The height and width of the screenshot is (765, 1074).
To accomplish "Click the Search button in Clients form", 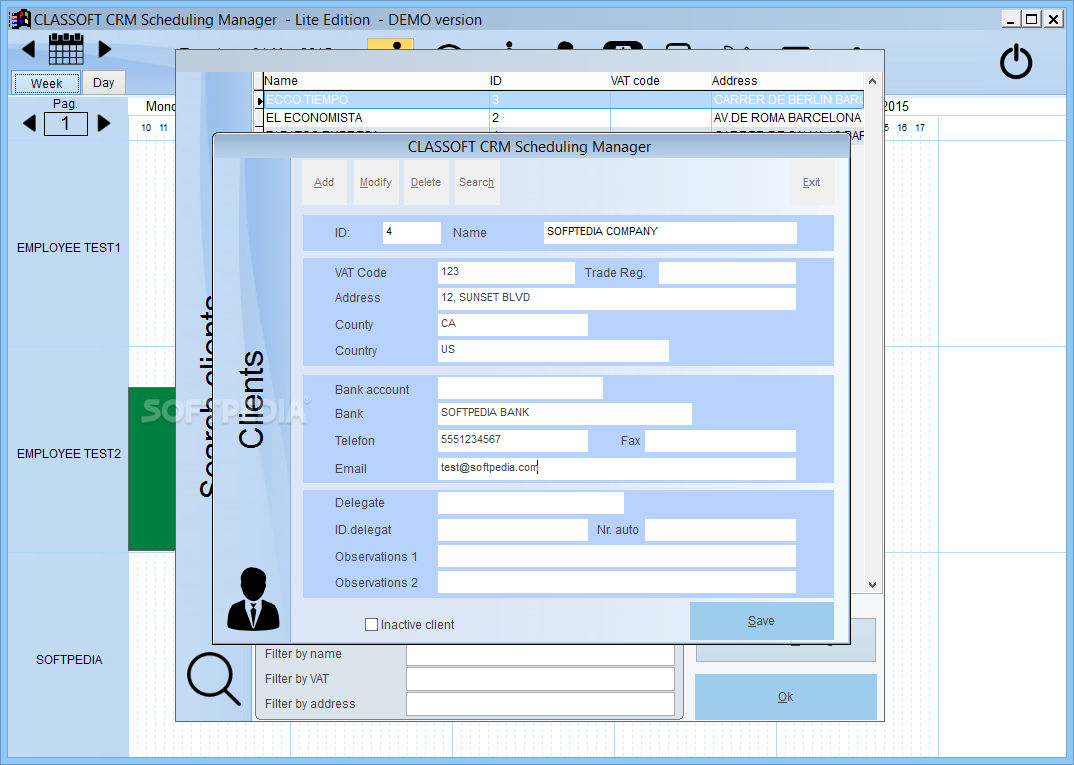I will point(477,182).
